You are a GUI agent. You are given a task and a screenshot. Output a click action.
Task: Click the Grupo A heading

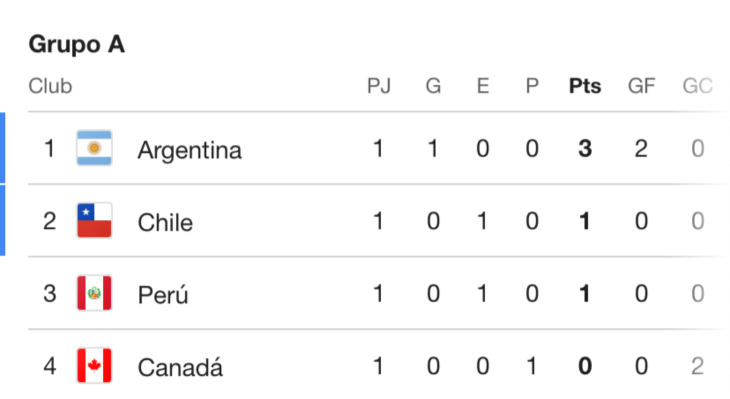pyautogui.click(x=77, y=45)
